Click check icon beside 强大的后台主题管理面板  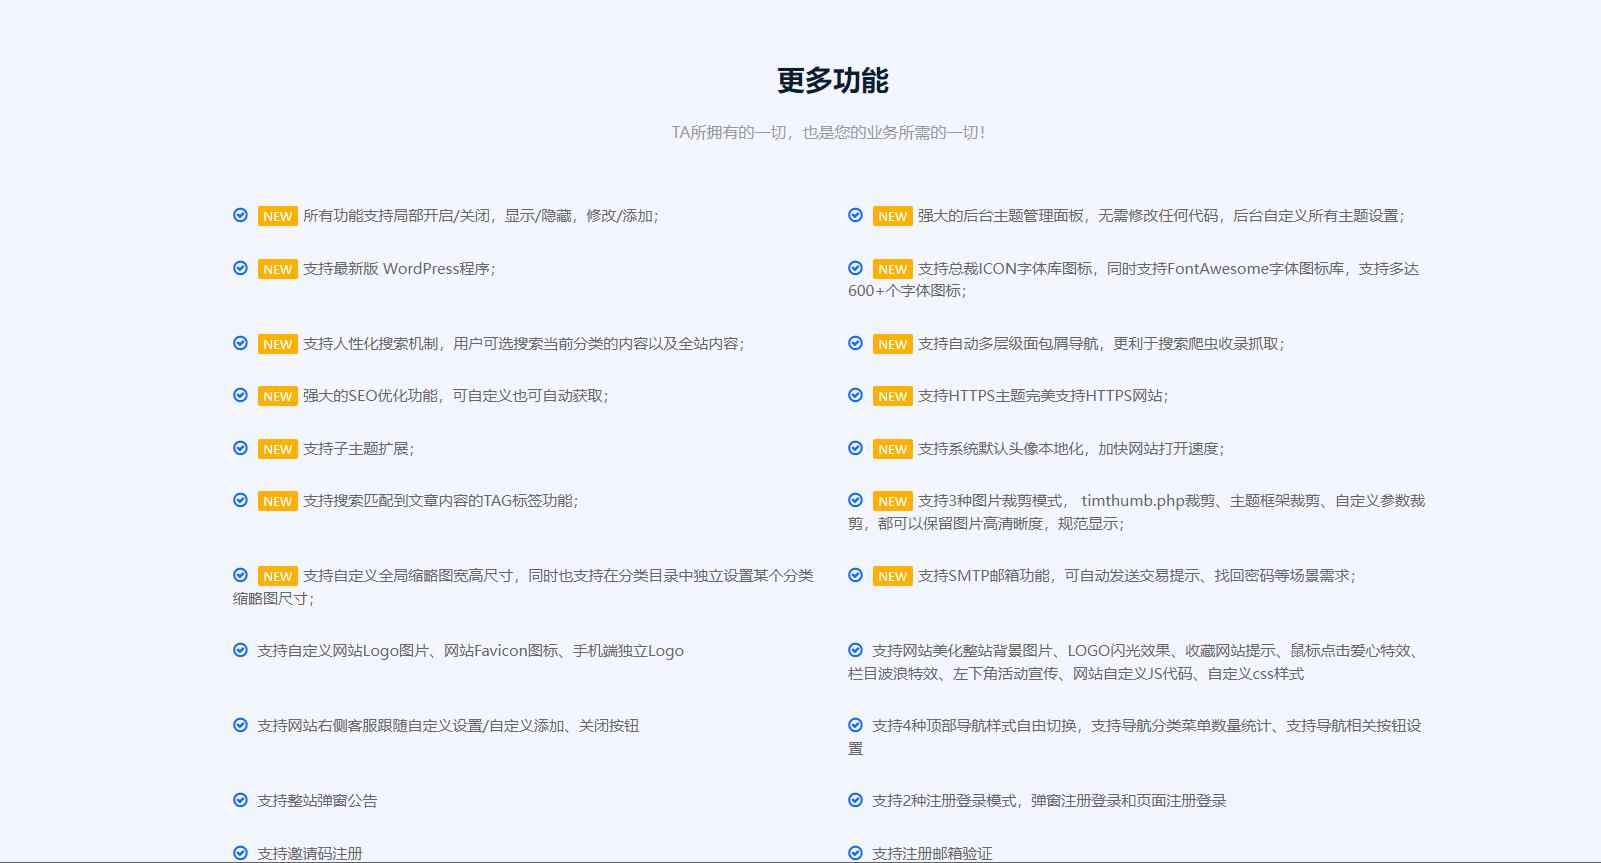click(x=855, y=215)
